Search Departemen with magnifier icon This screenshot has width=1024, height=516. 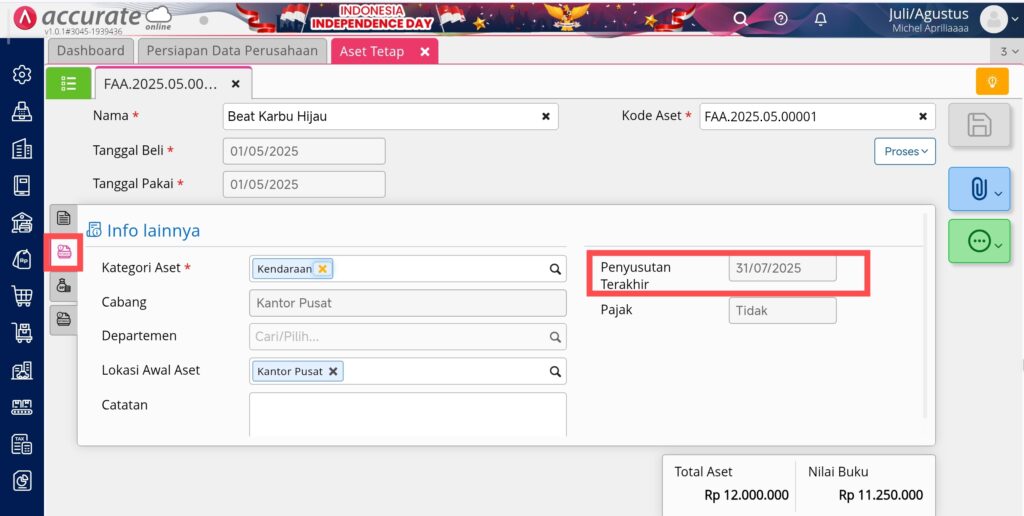click(x=554, y=337)
